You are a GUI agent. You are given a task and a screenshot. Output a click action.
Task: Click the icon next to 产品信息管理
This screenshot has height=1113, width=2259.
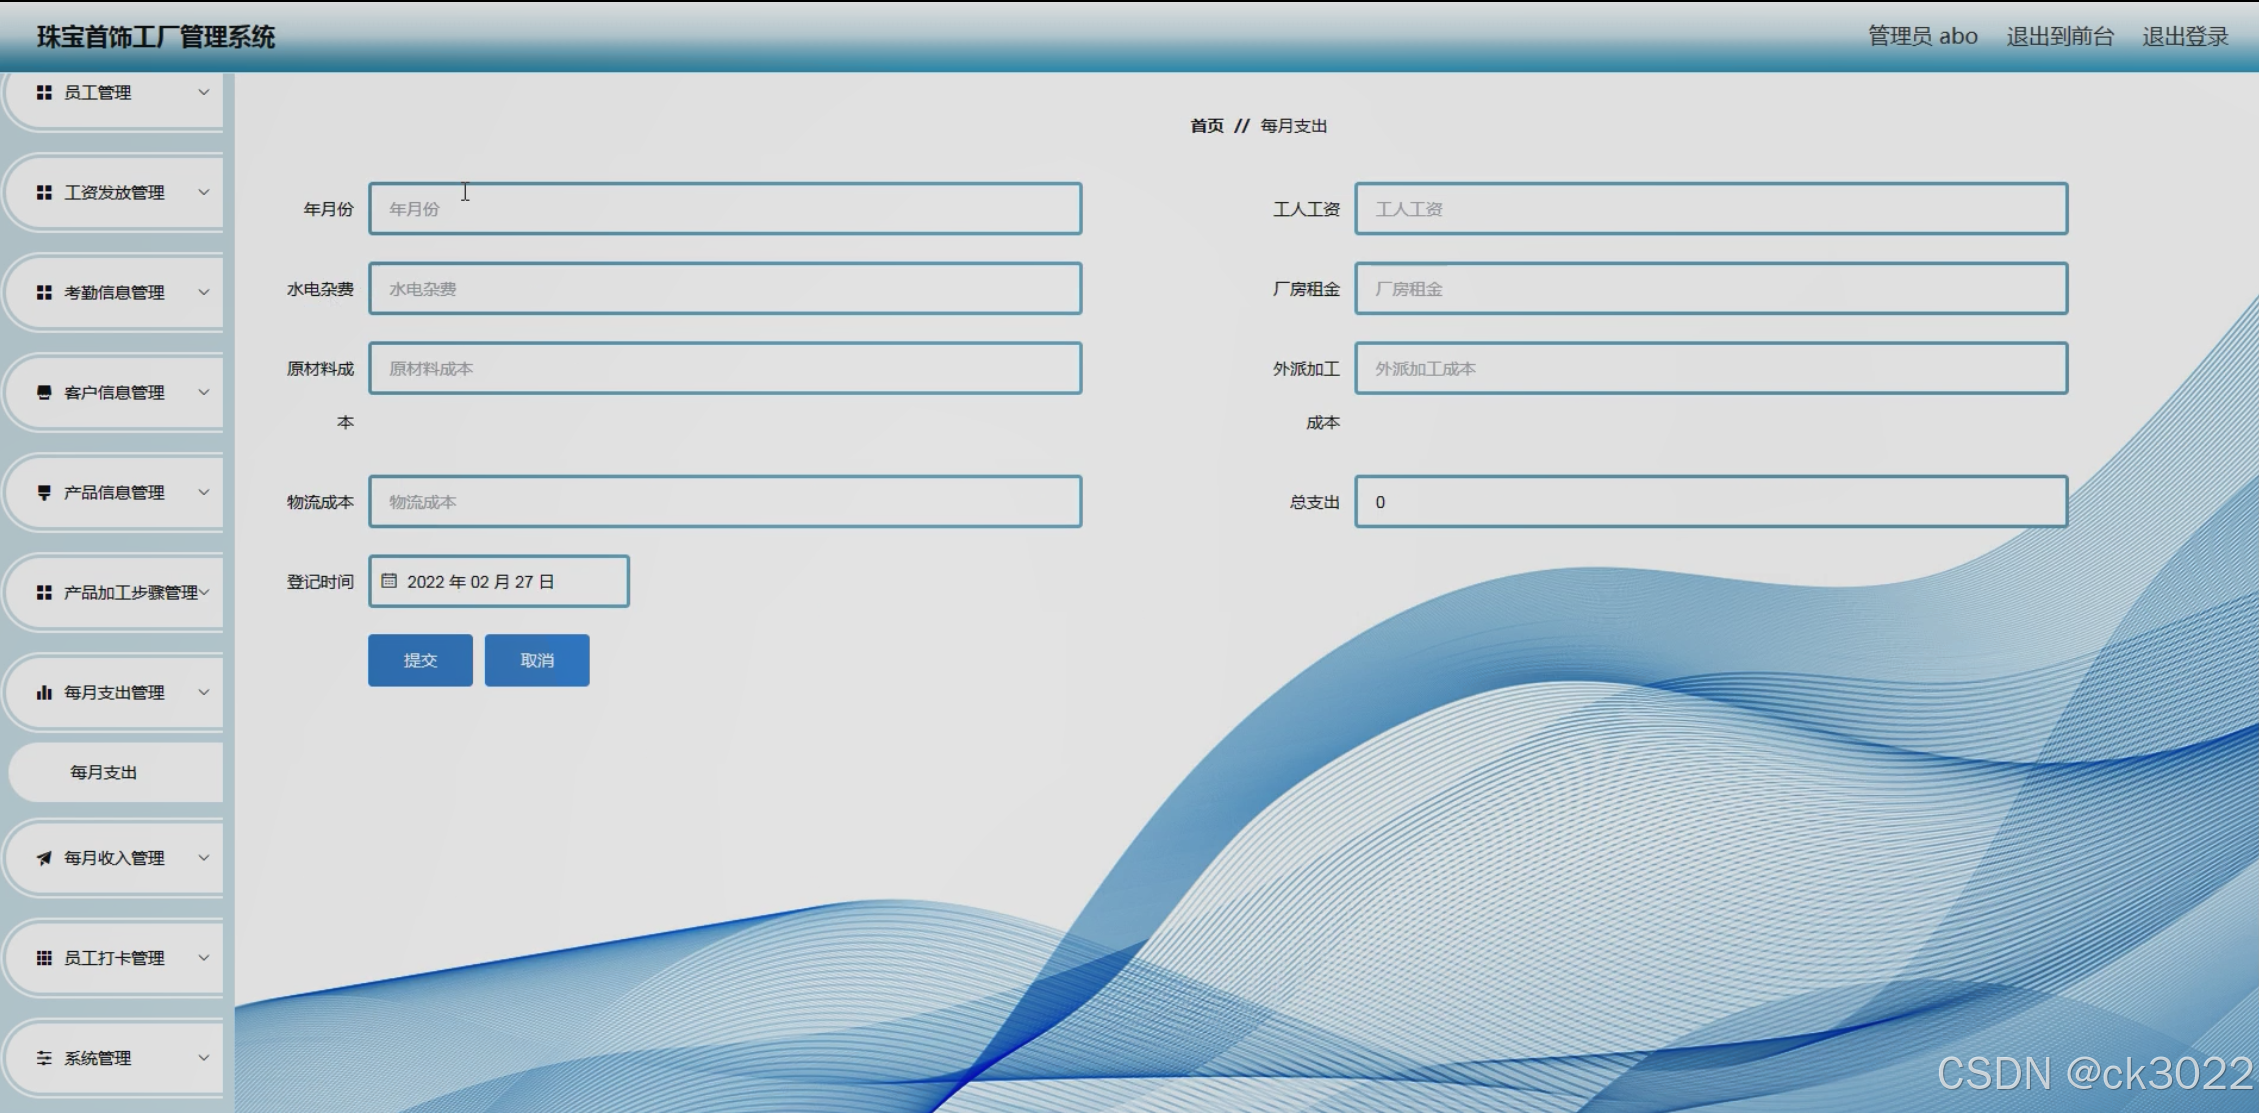click(44, 492)
